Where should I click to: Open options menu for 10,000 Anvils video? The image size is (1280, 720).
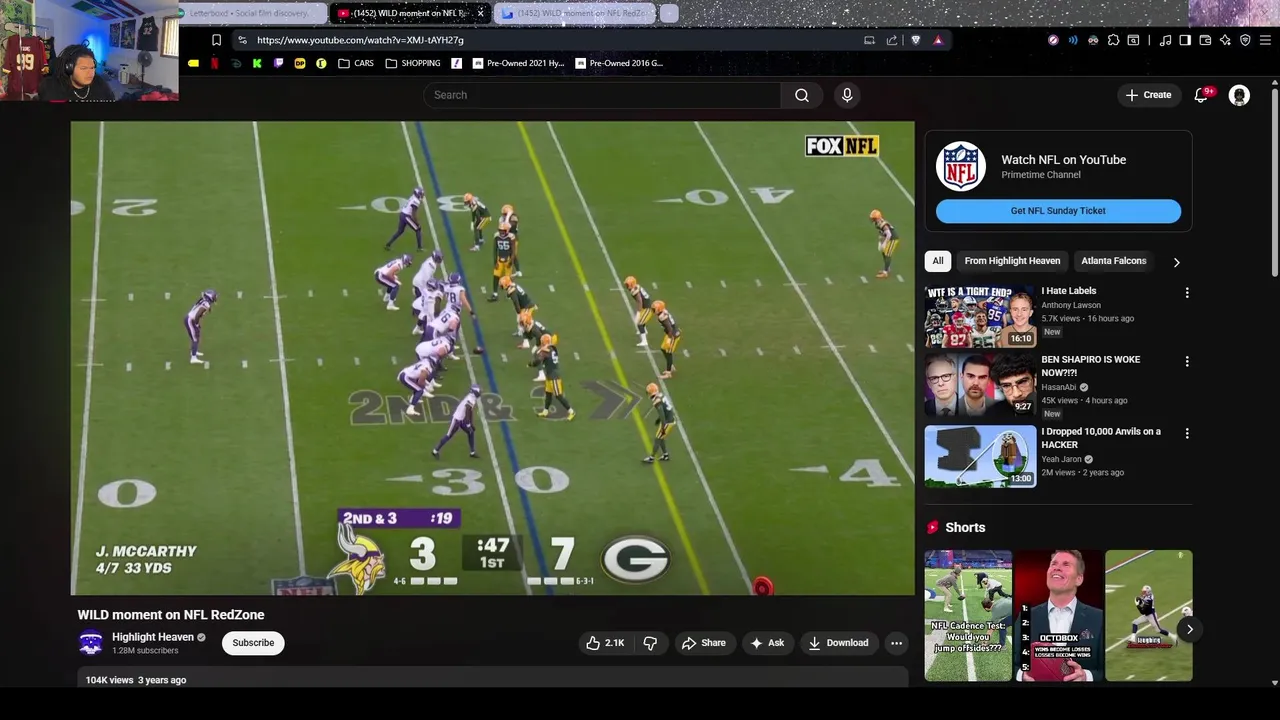click(x=1187, y=433)
